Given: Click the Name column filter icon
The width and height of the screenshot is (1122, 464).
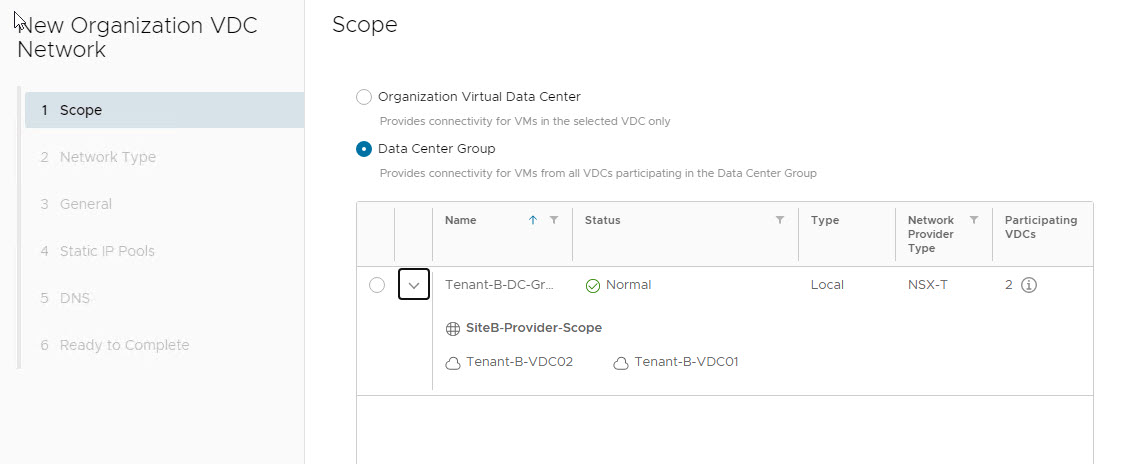Looking at the screenshot, I should point(554,220).
